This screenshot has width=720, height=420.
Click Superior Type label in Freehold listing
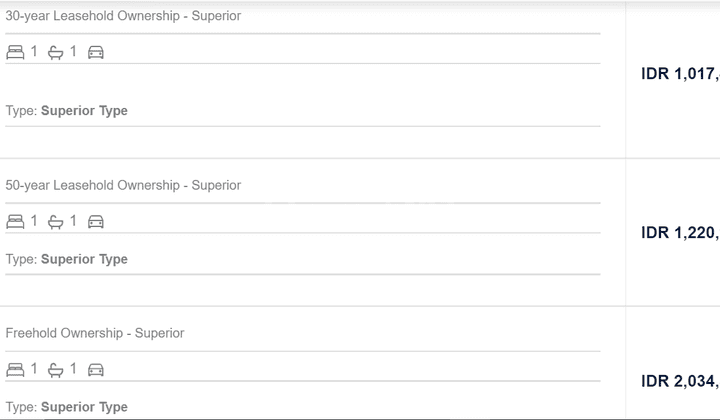click(84, 407)
